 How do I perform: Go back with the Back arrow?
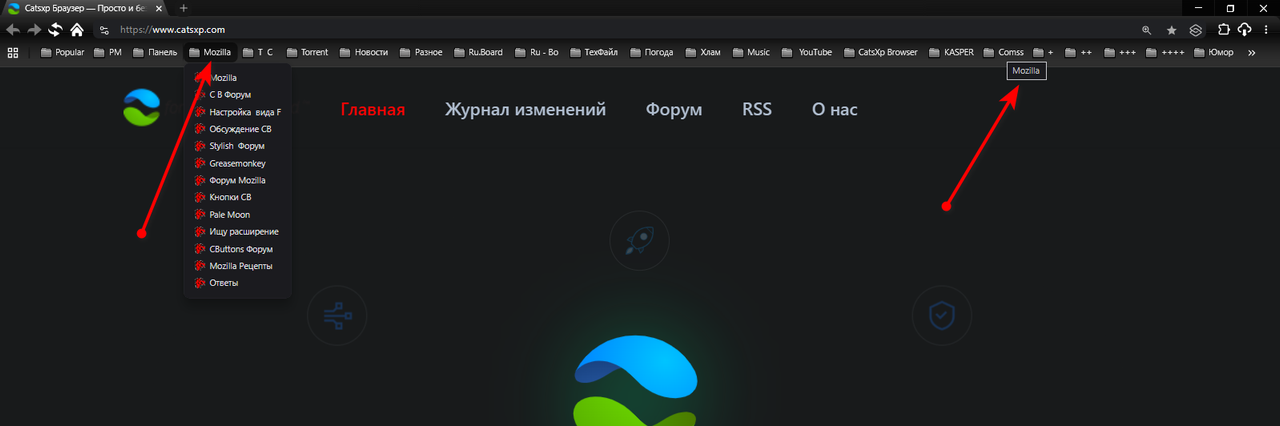click(x=13, y=30)
